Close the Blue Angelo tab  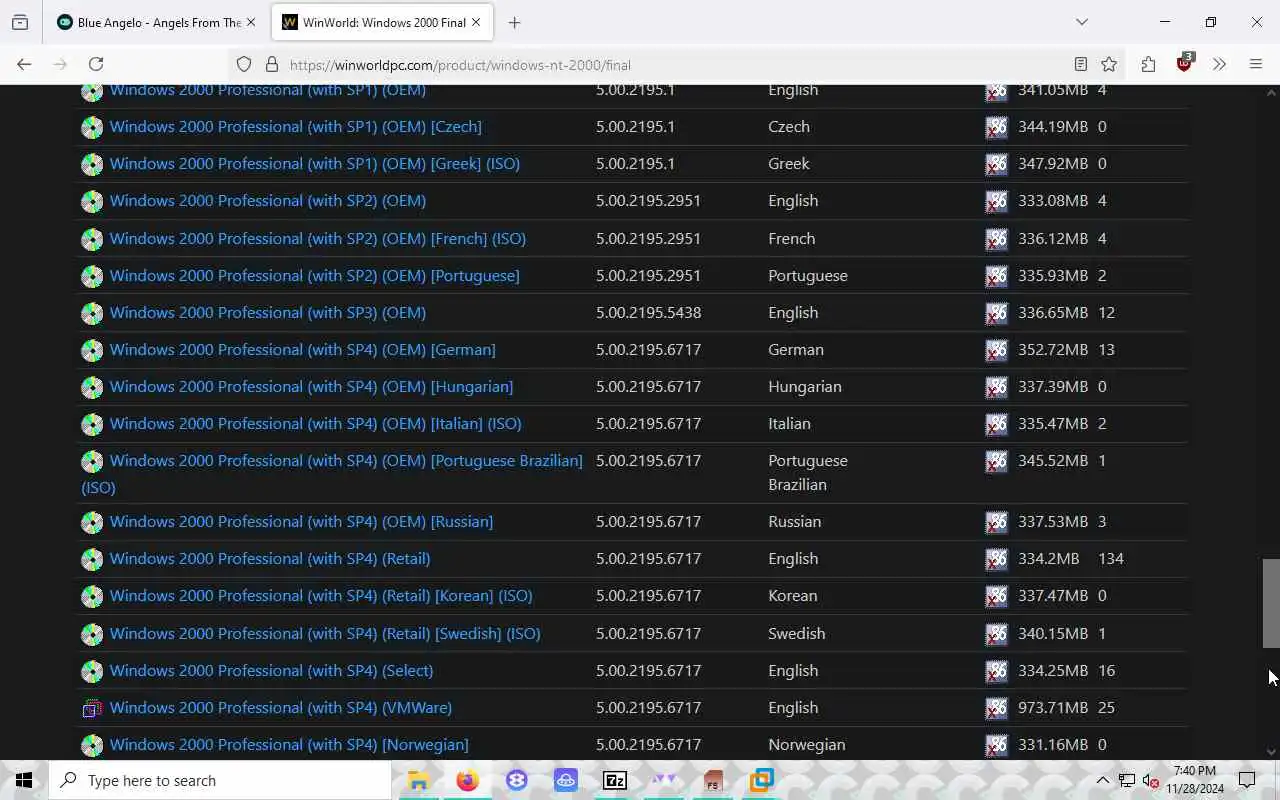pyautogui.click(x=251, y=22)
